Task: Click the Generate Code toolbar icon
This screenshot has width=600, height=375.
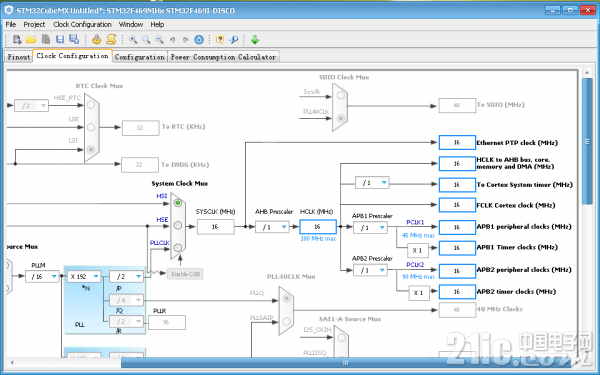Action: click(96, 39)
